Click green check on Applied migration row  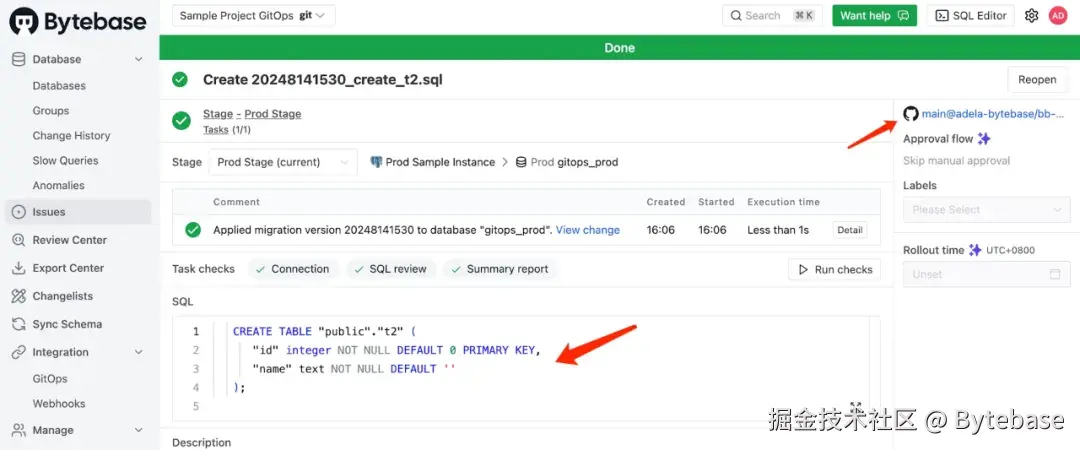(193, 230)
